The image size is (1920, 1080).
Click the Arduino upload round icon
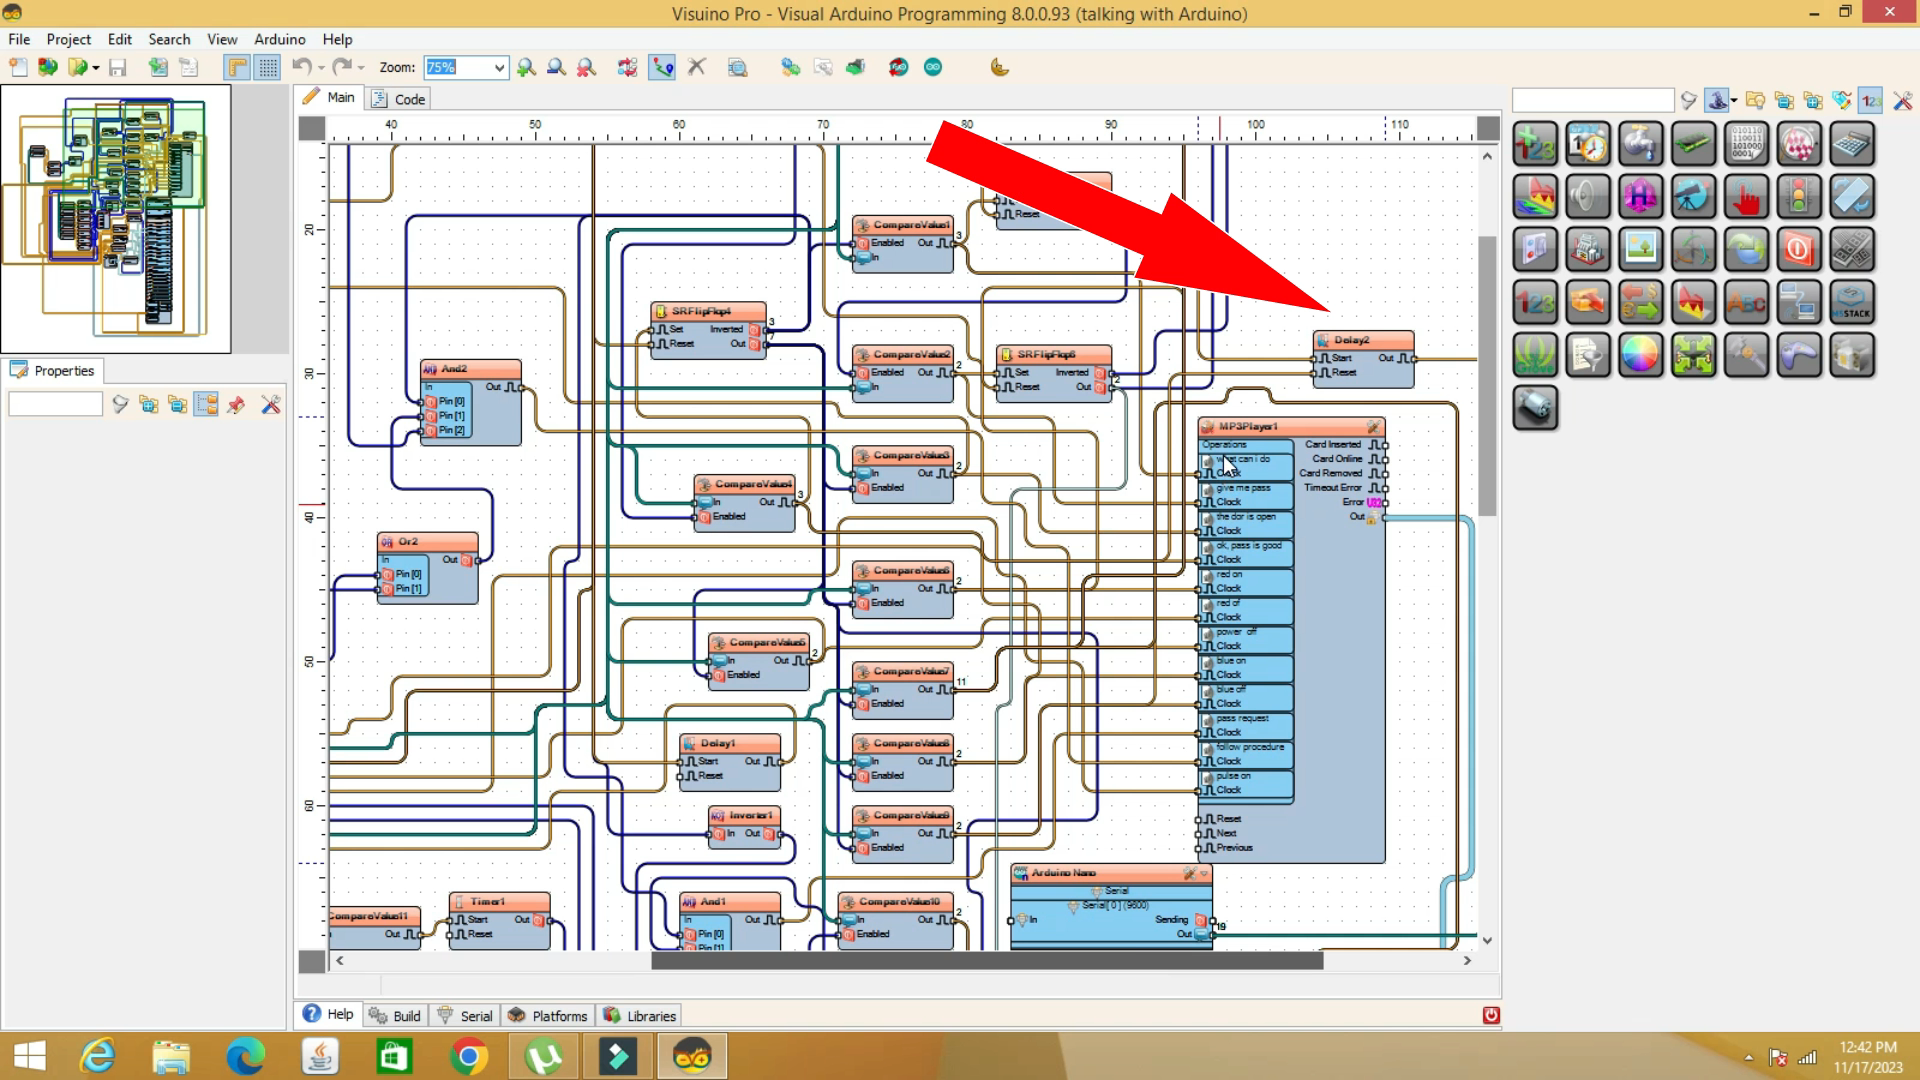(933, 67)
